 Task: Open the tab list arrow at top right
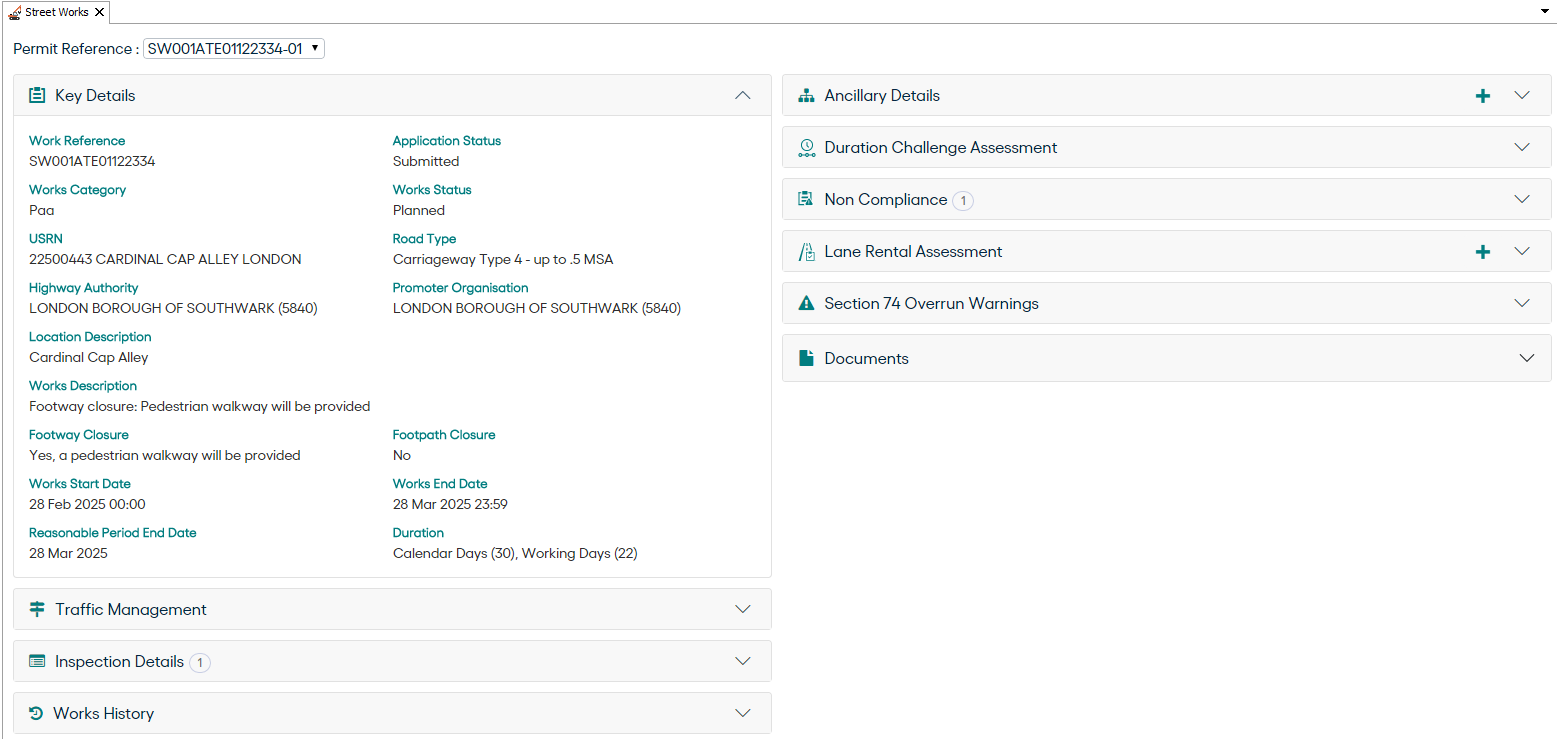click(x=1546, y=10)
